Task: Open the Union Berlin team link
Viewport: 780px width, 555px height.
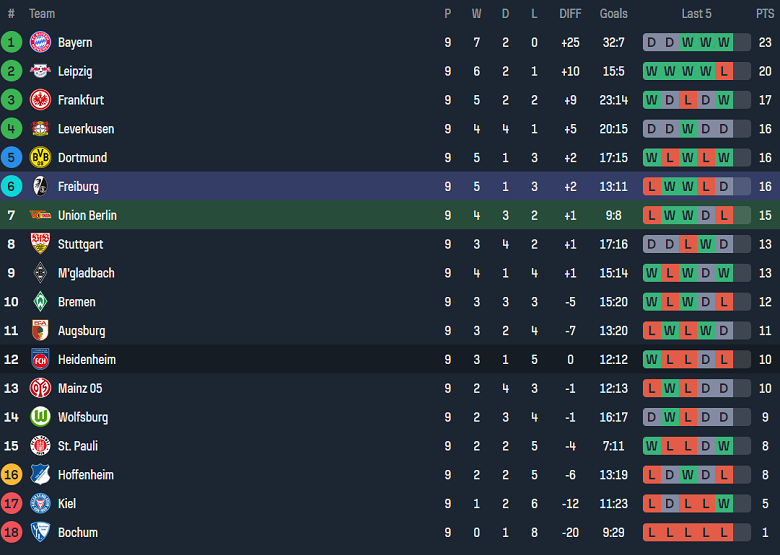Action: [87, 215]
